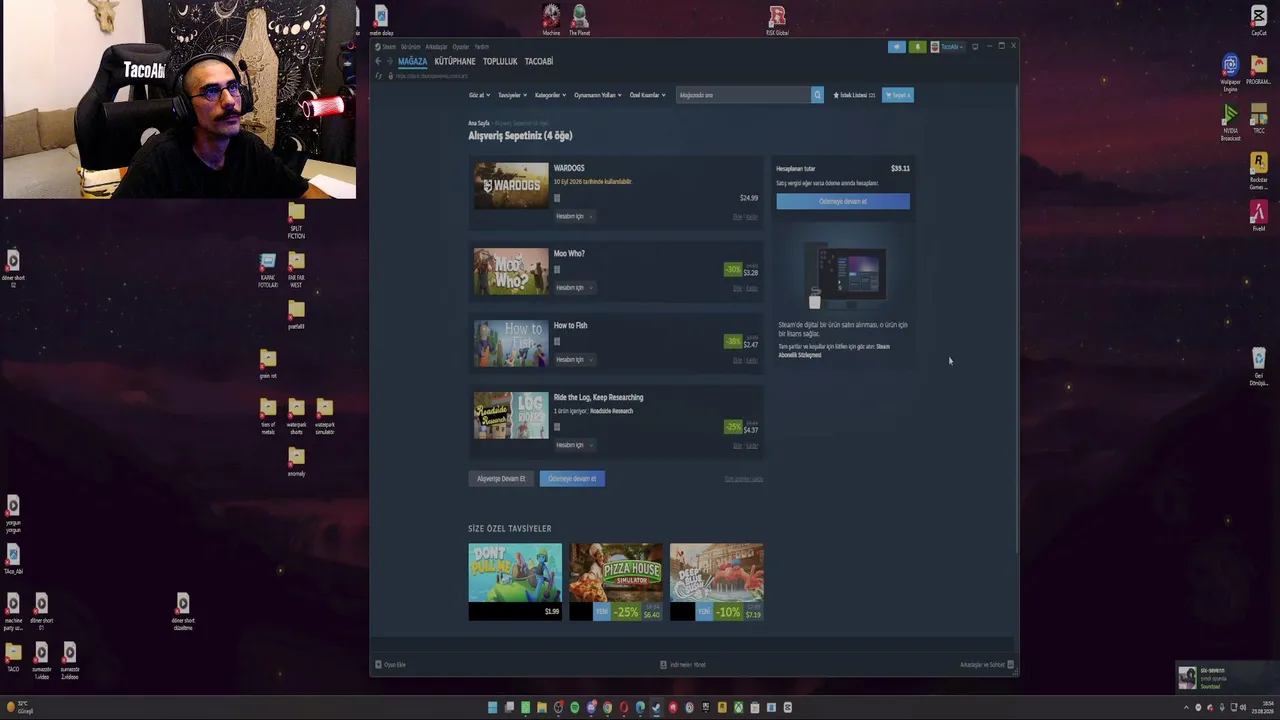Open the SPLIT FICTION desktop folder
Viewport: 1280px width, 720px height.
point(296,220)
